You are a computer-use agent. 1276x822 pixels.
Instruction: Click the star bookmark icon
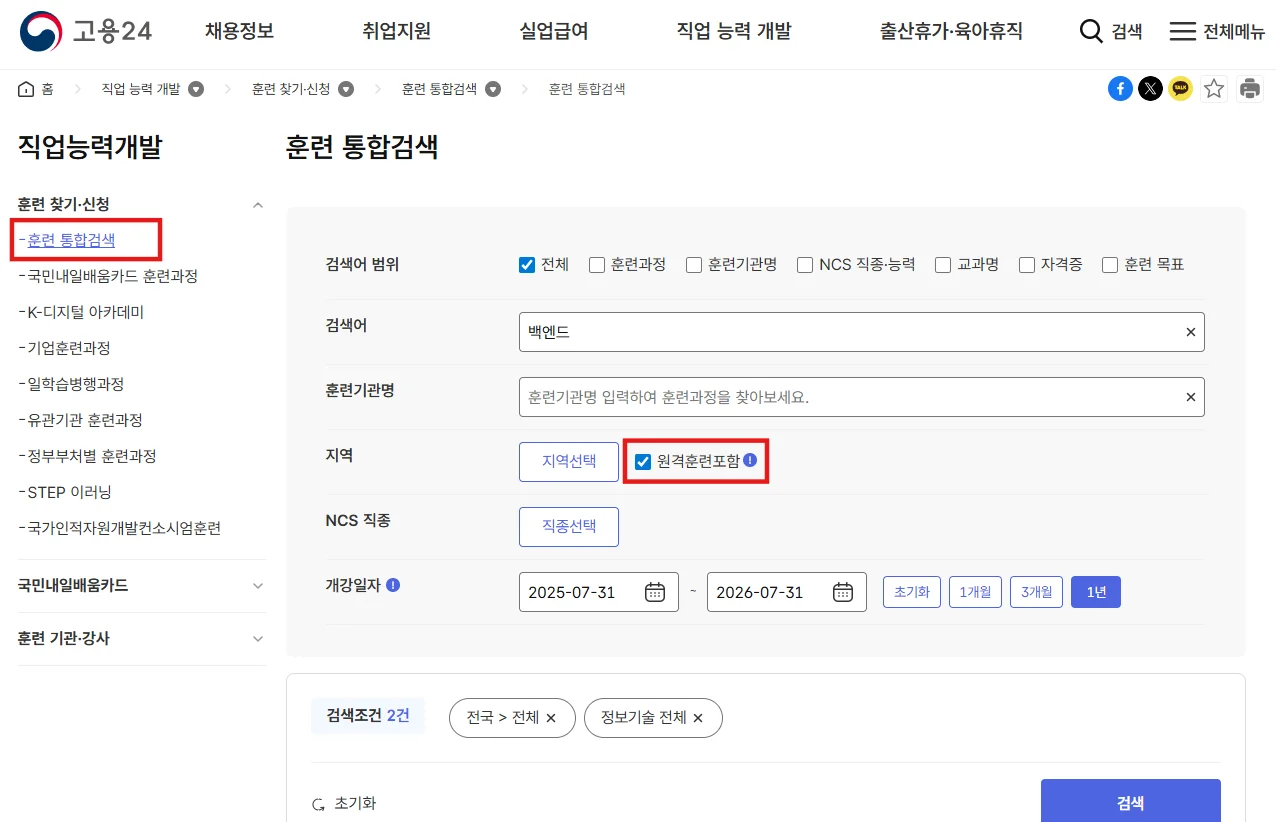1214,89
